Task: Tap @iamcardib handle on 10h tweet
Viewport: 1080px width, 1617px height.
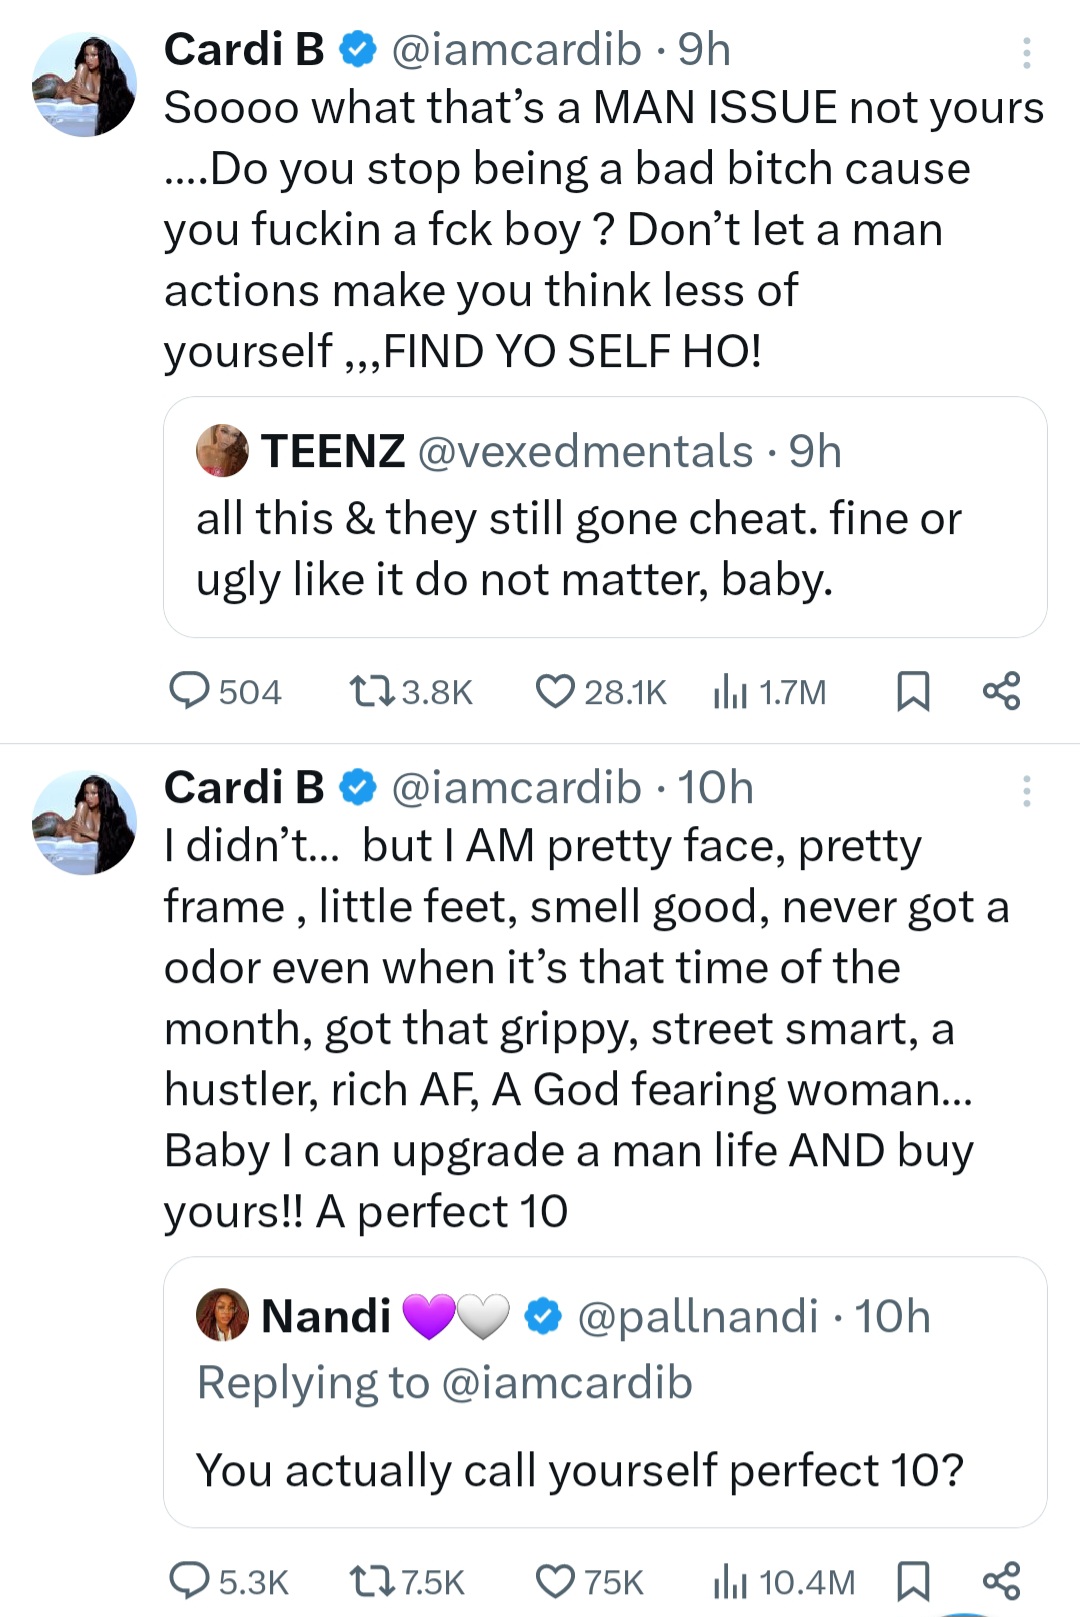Action: click(x=516, y=788)
